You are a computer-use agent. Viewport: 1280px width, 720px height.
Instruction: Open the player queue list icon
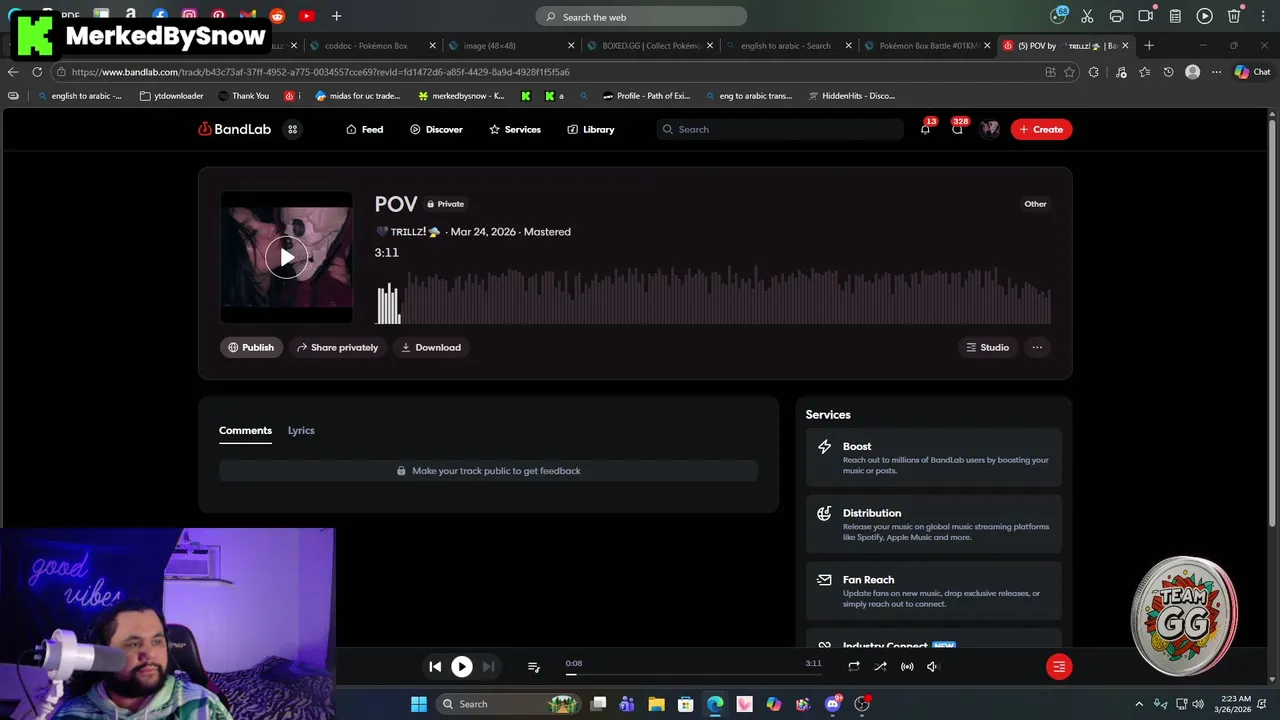pos(533,667)
